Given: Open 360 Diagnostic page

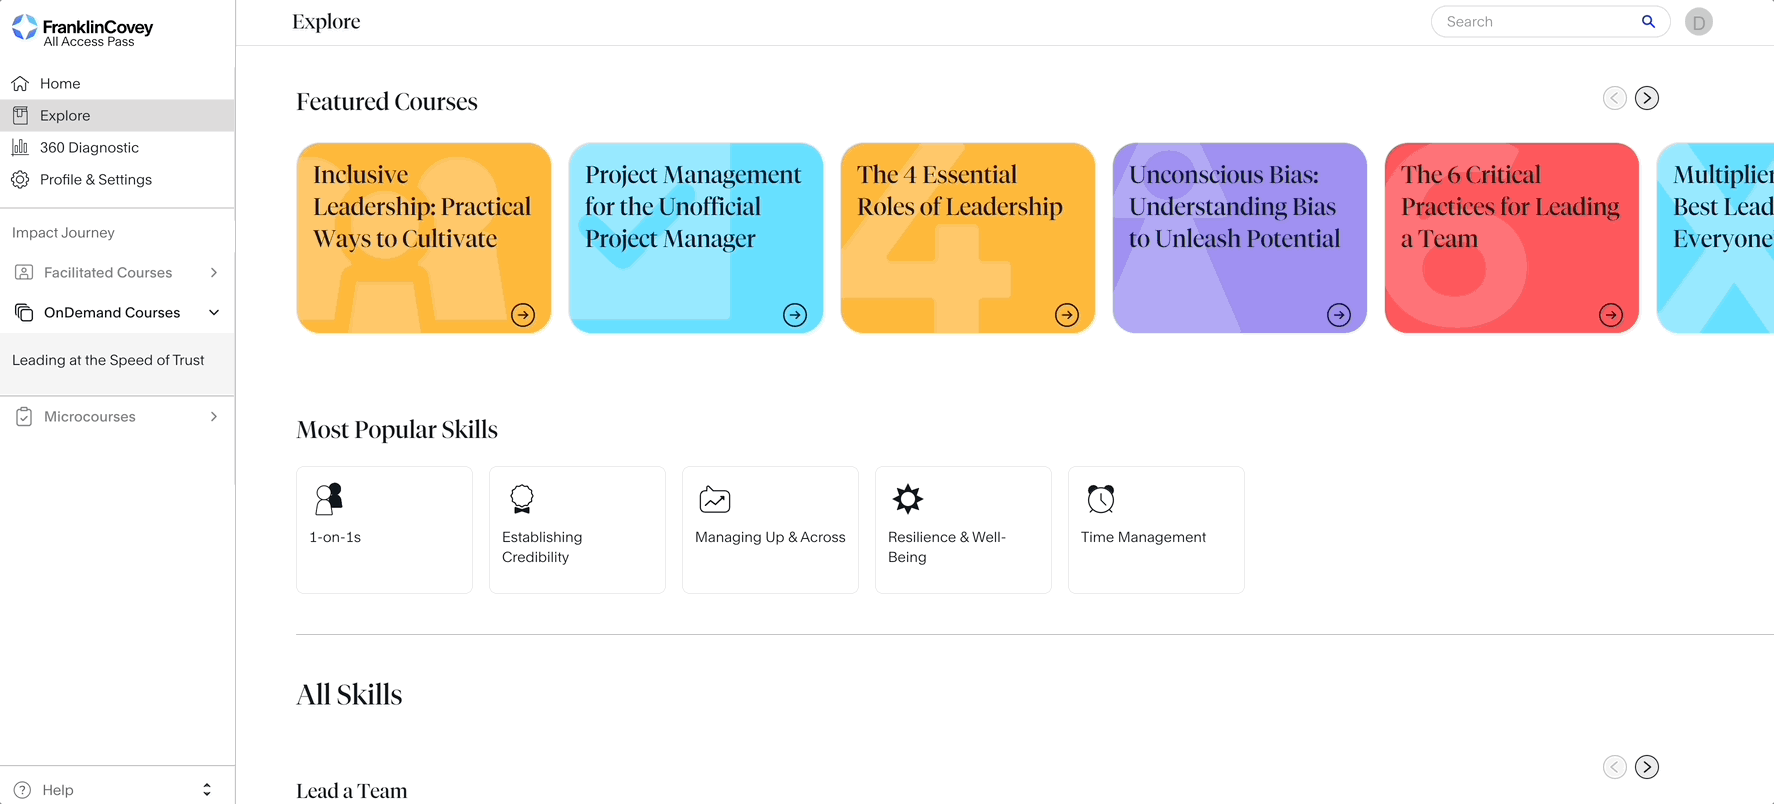Looking at the screenshot, I should pyautogui.click(x=89, y=148).
